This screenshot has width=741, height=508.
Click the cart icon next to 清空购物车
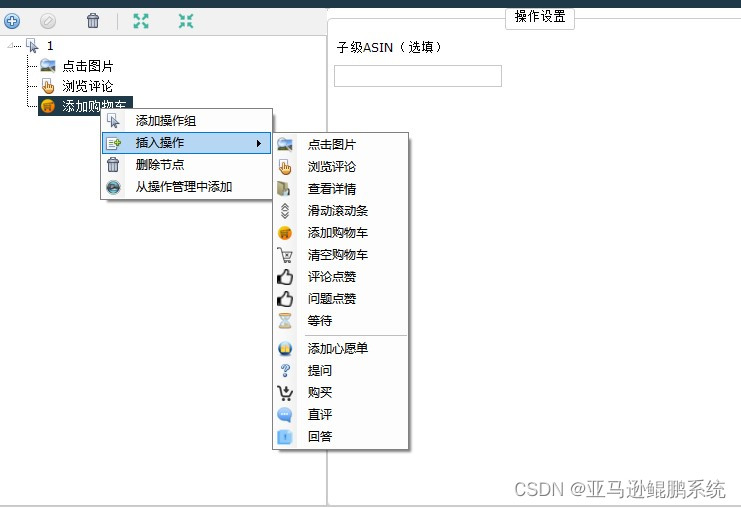(285, 255)
